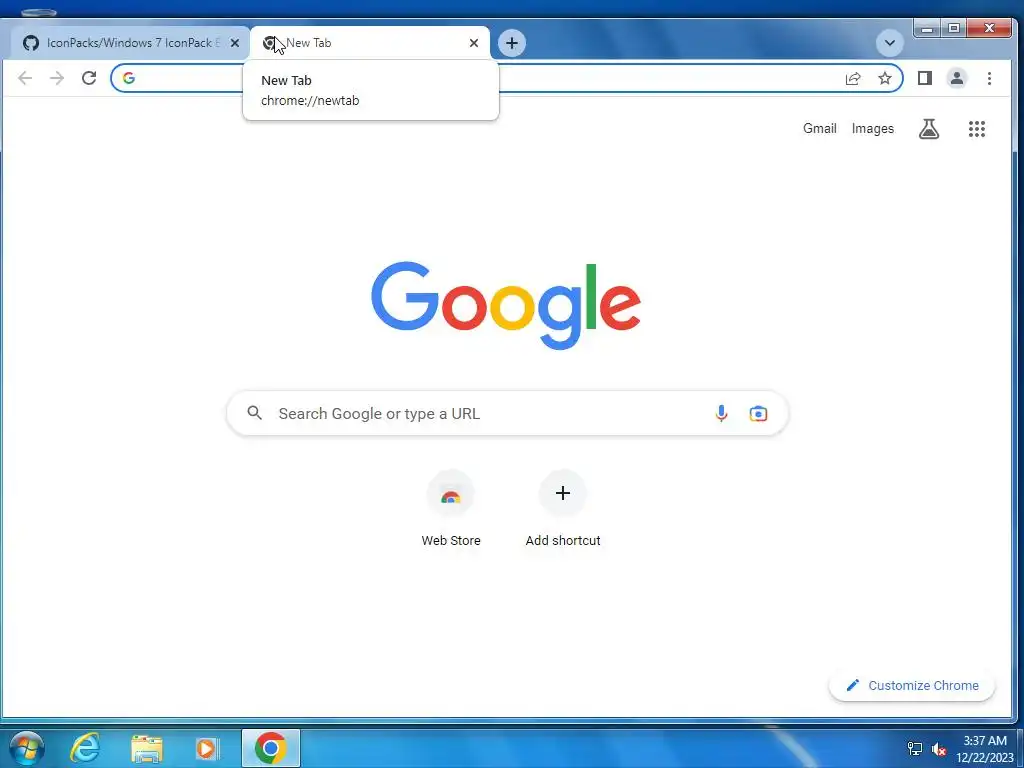Expand the tab search dropdown
Screen dimensions: 1024x768
pos(889,43)
